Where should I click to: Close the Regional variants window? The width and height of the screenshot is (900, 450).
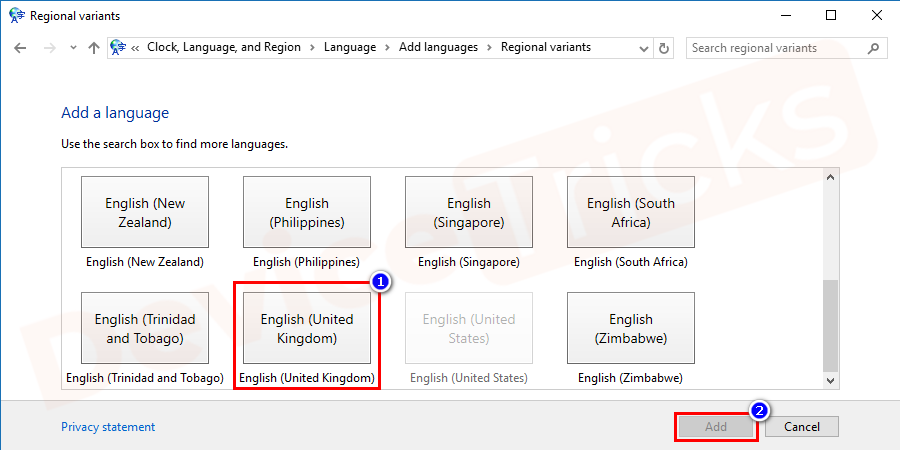point(876,15)
